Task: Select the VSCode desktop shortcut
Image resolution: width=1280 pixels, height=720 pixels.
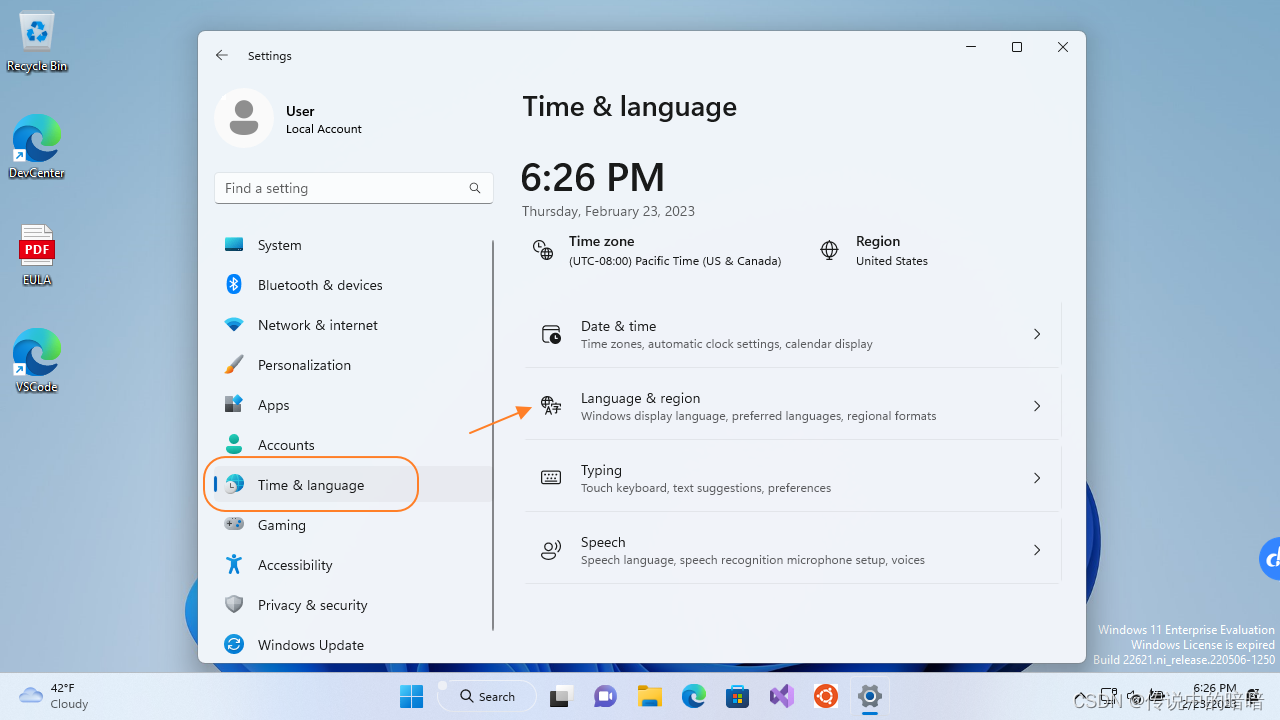Action: click(37, 360)
